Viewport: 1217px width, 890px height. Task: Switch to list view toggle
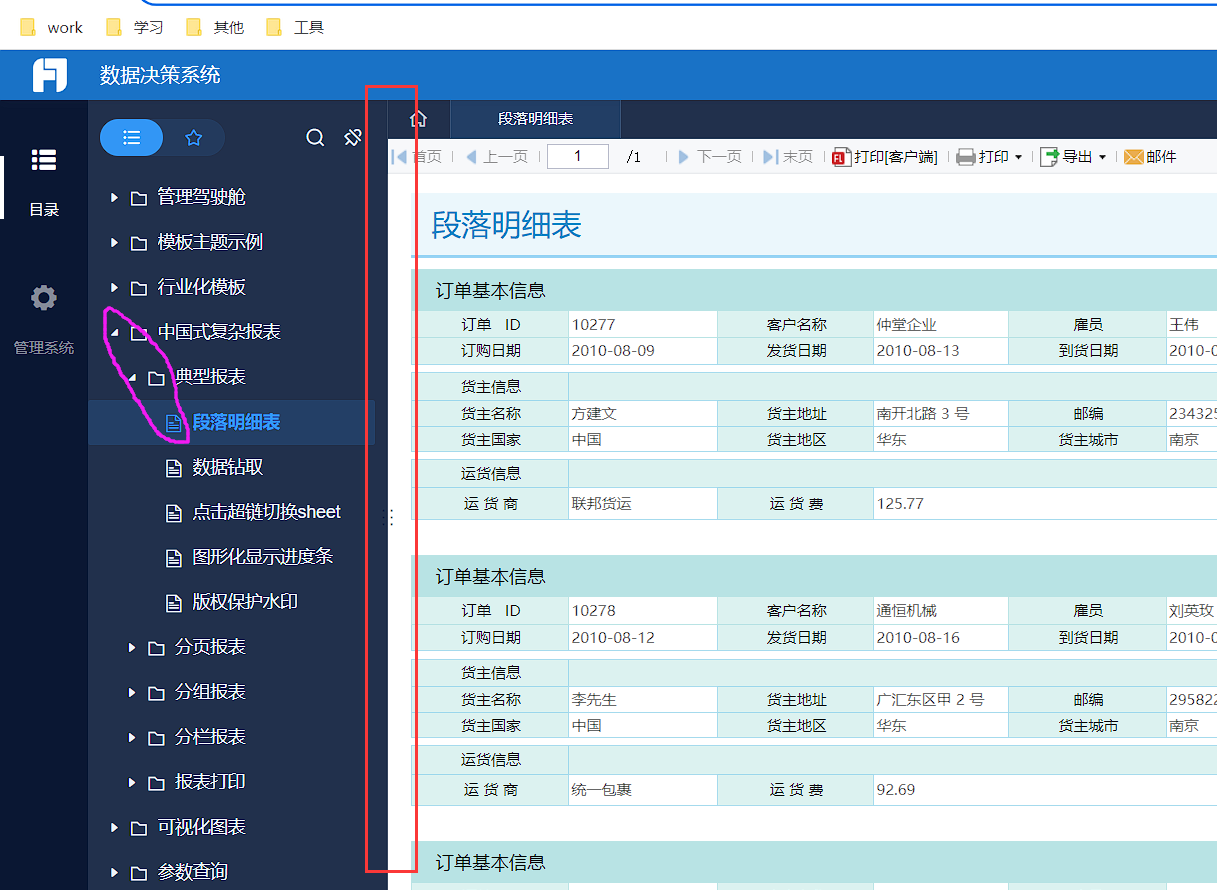(132, 138)
